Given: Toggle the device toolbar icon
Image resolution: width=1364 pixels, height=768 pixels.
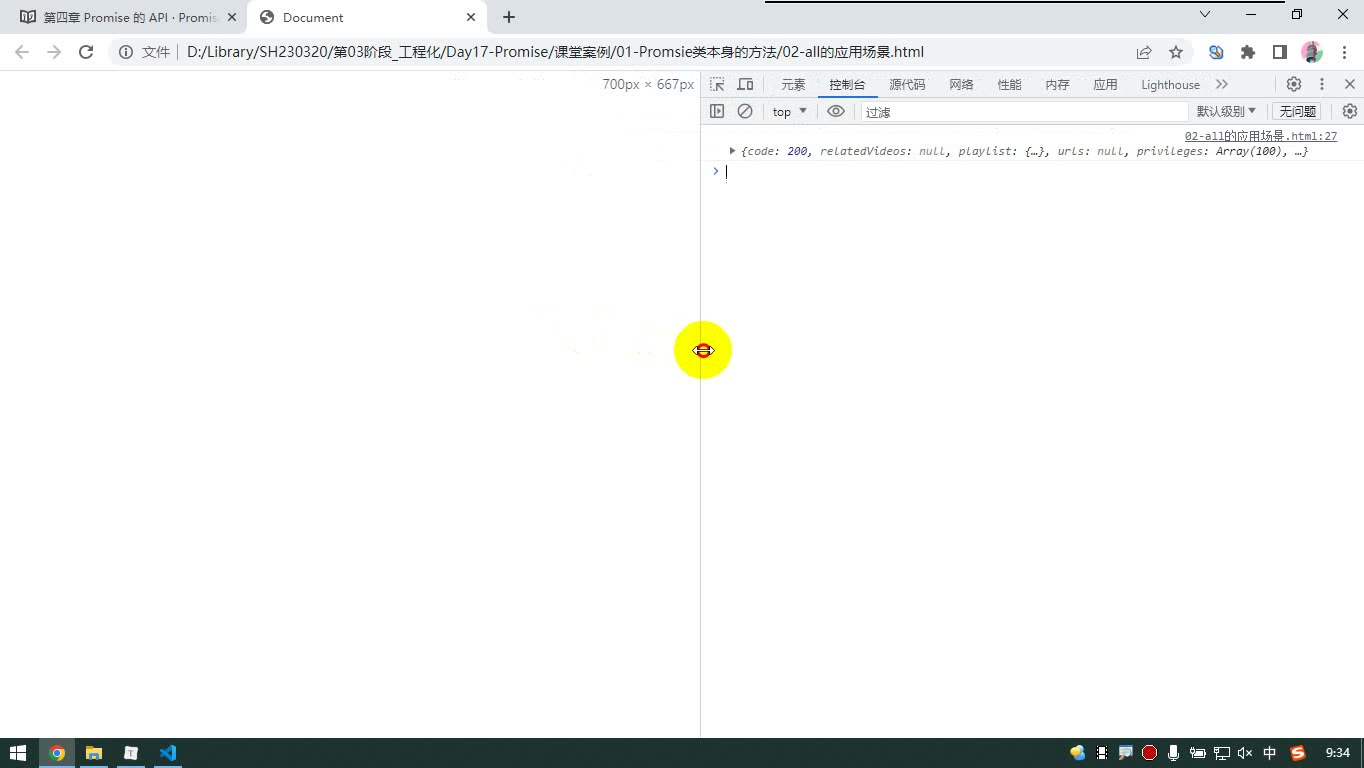Looking at the screenshot, I should 745,85.
